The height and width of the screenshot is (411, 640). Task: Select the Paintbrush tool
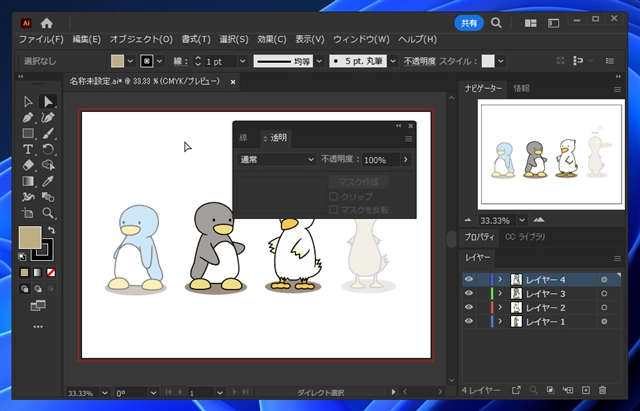[x=48, y=133]
